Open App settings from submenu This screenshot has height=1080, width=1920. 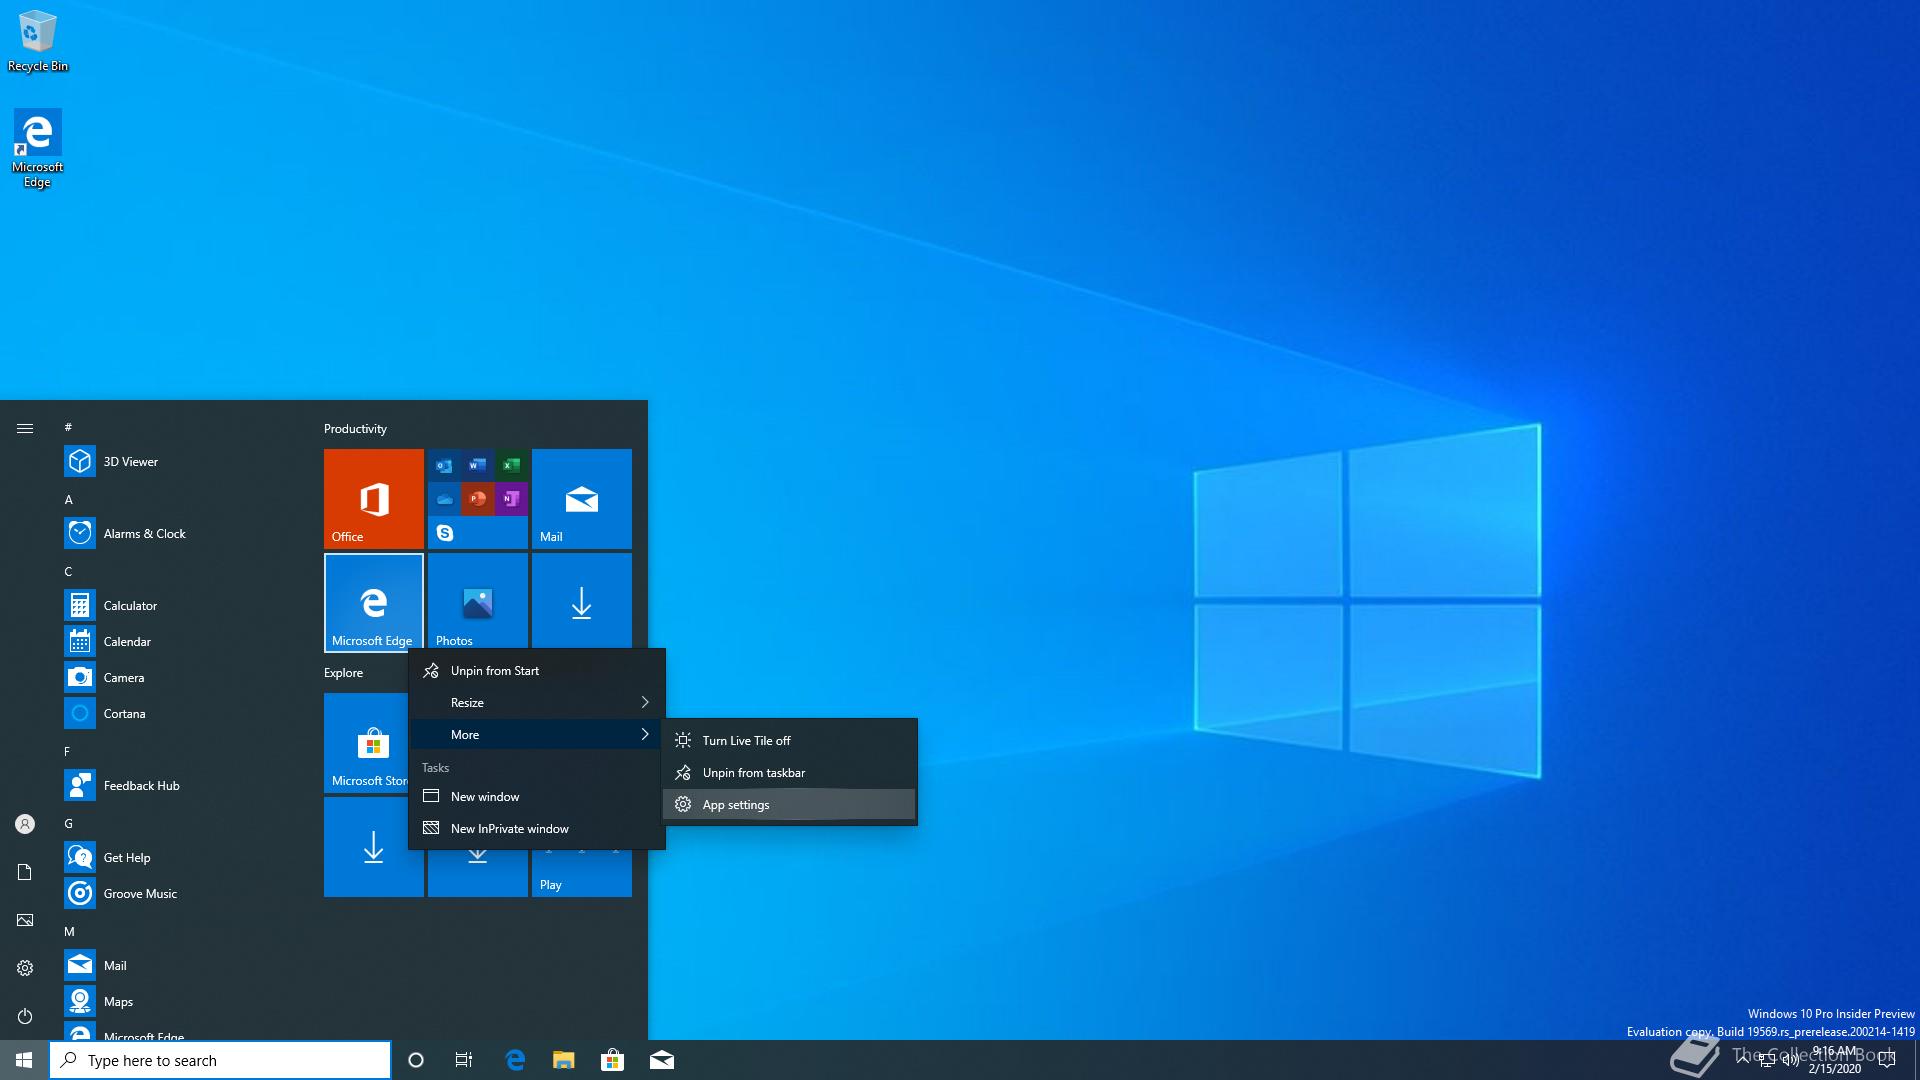[x=789, y=805]
